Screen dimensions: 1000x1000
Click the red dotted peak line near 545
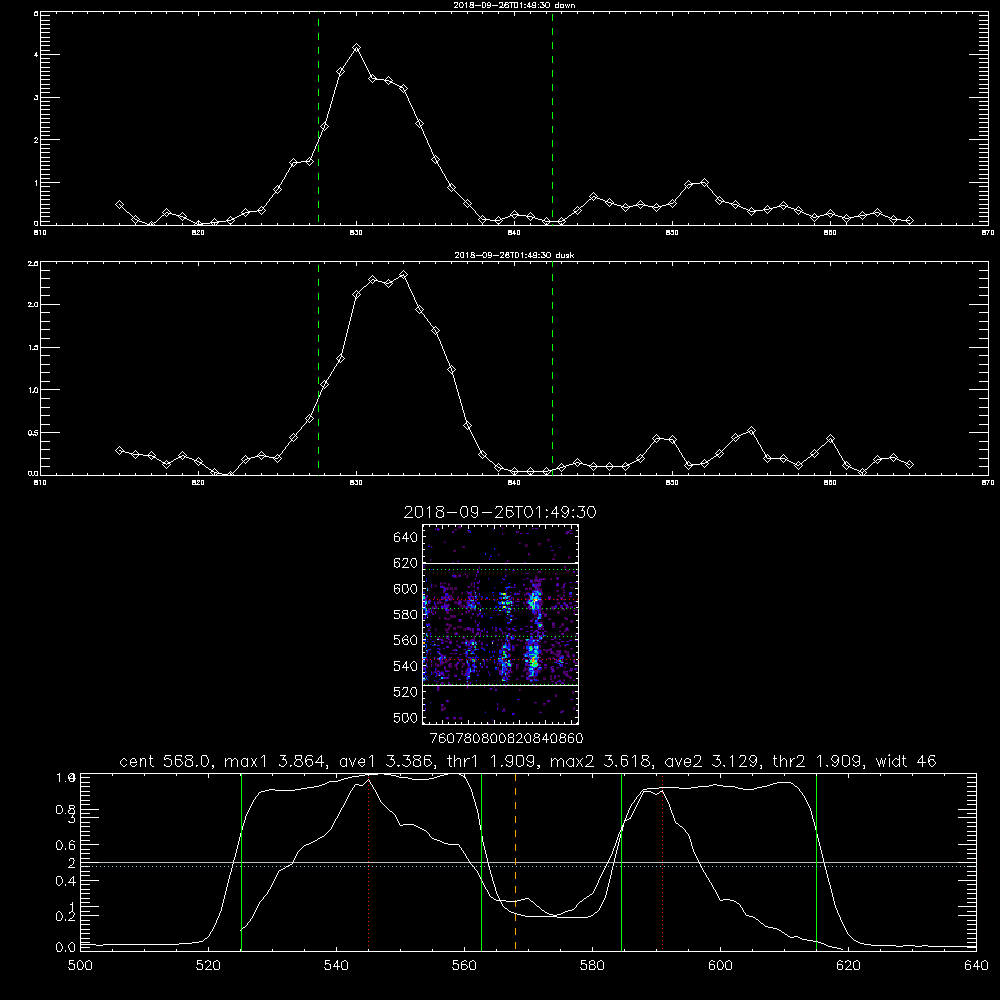369,862
